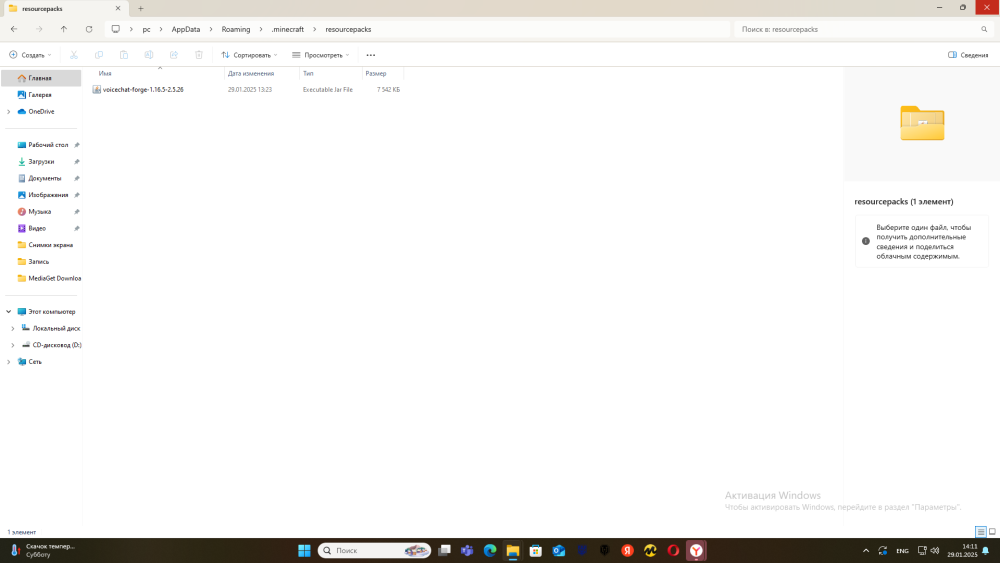Click the 7 542 КБ size cell
The height and width of the screenshot is (563, 1000).
388,90
